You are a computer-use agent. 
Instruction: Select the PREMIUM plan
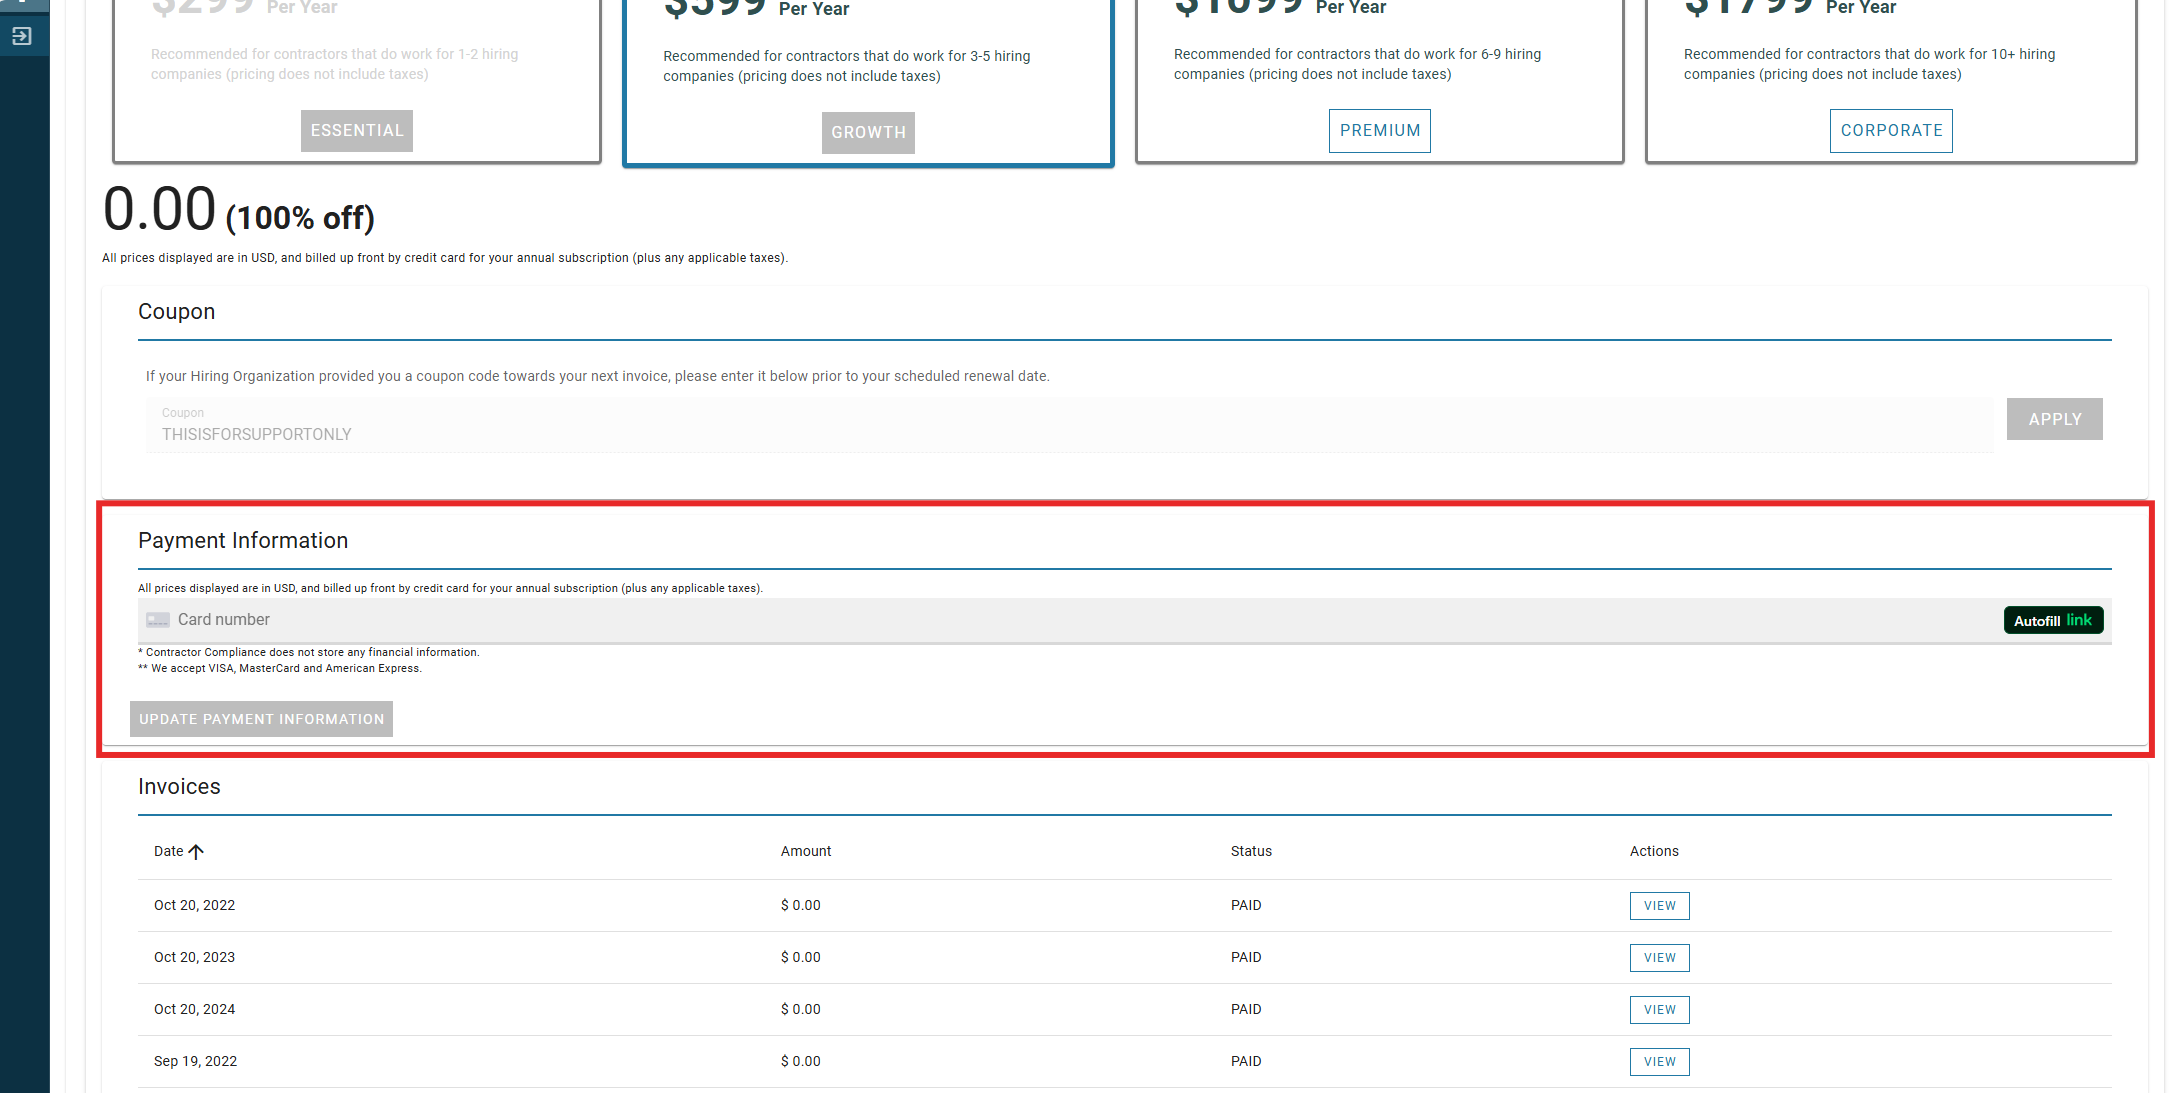(x=1379, y=131)
